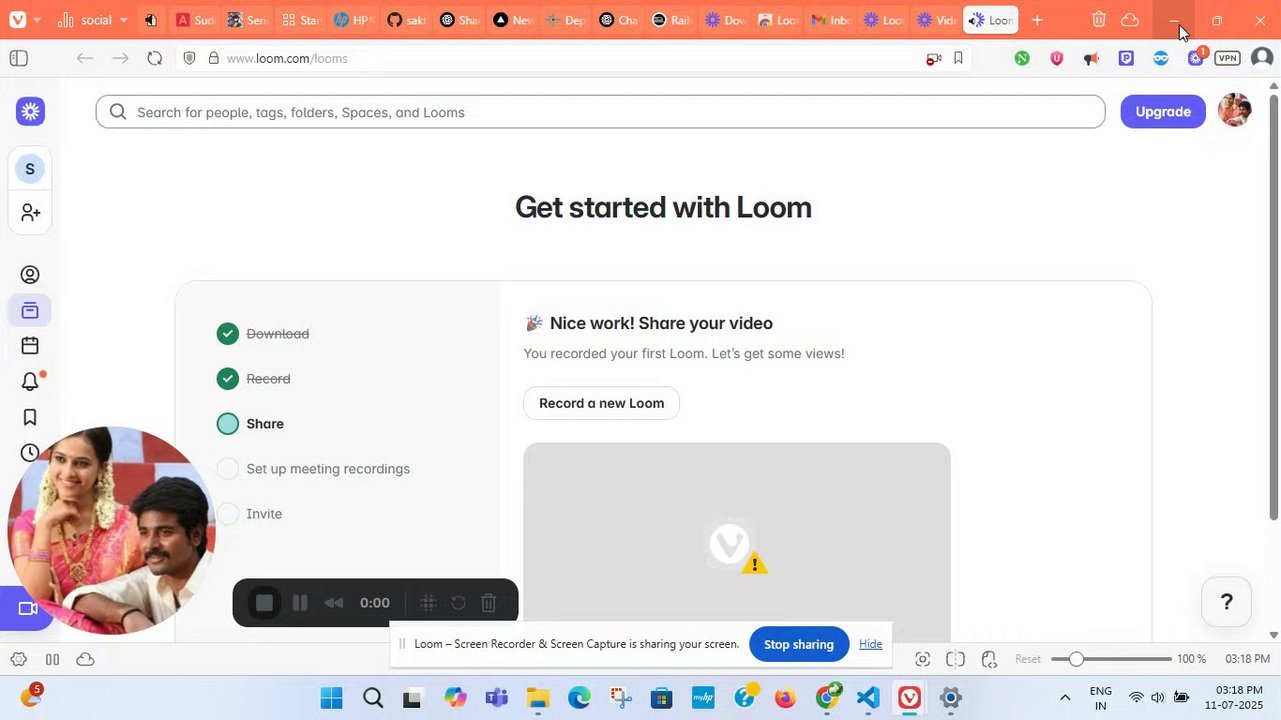
Task: Toggle images display in status bar
Action: click(x=989, y=659)
